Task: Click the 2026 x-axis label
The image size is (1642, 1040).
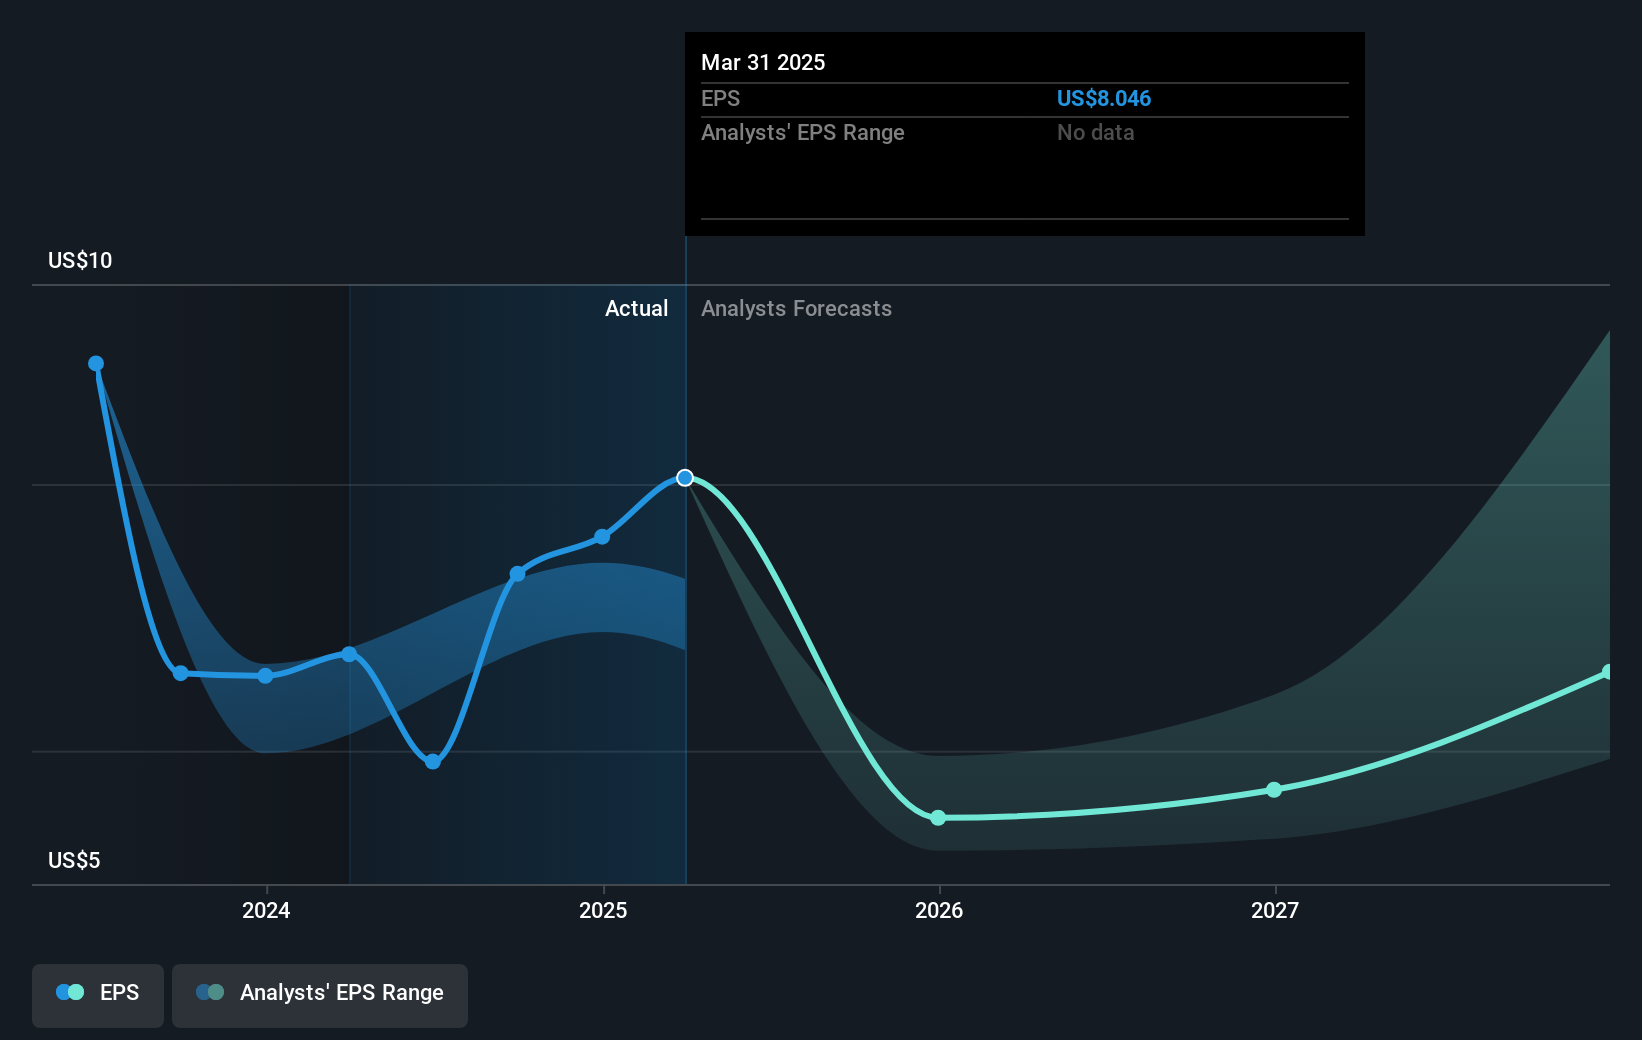Action: pyautogui.click(x=939, y=910)
